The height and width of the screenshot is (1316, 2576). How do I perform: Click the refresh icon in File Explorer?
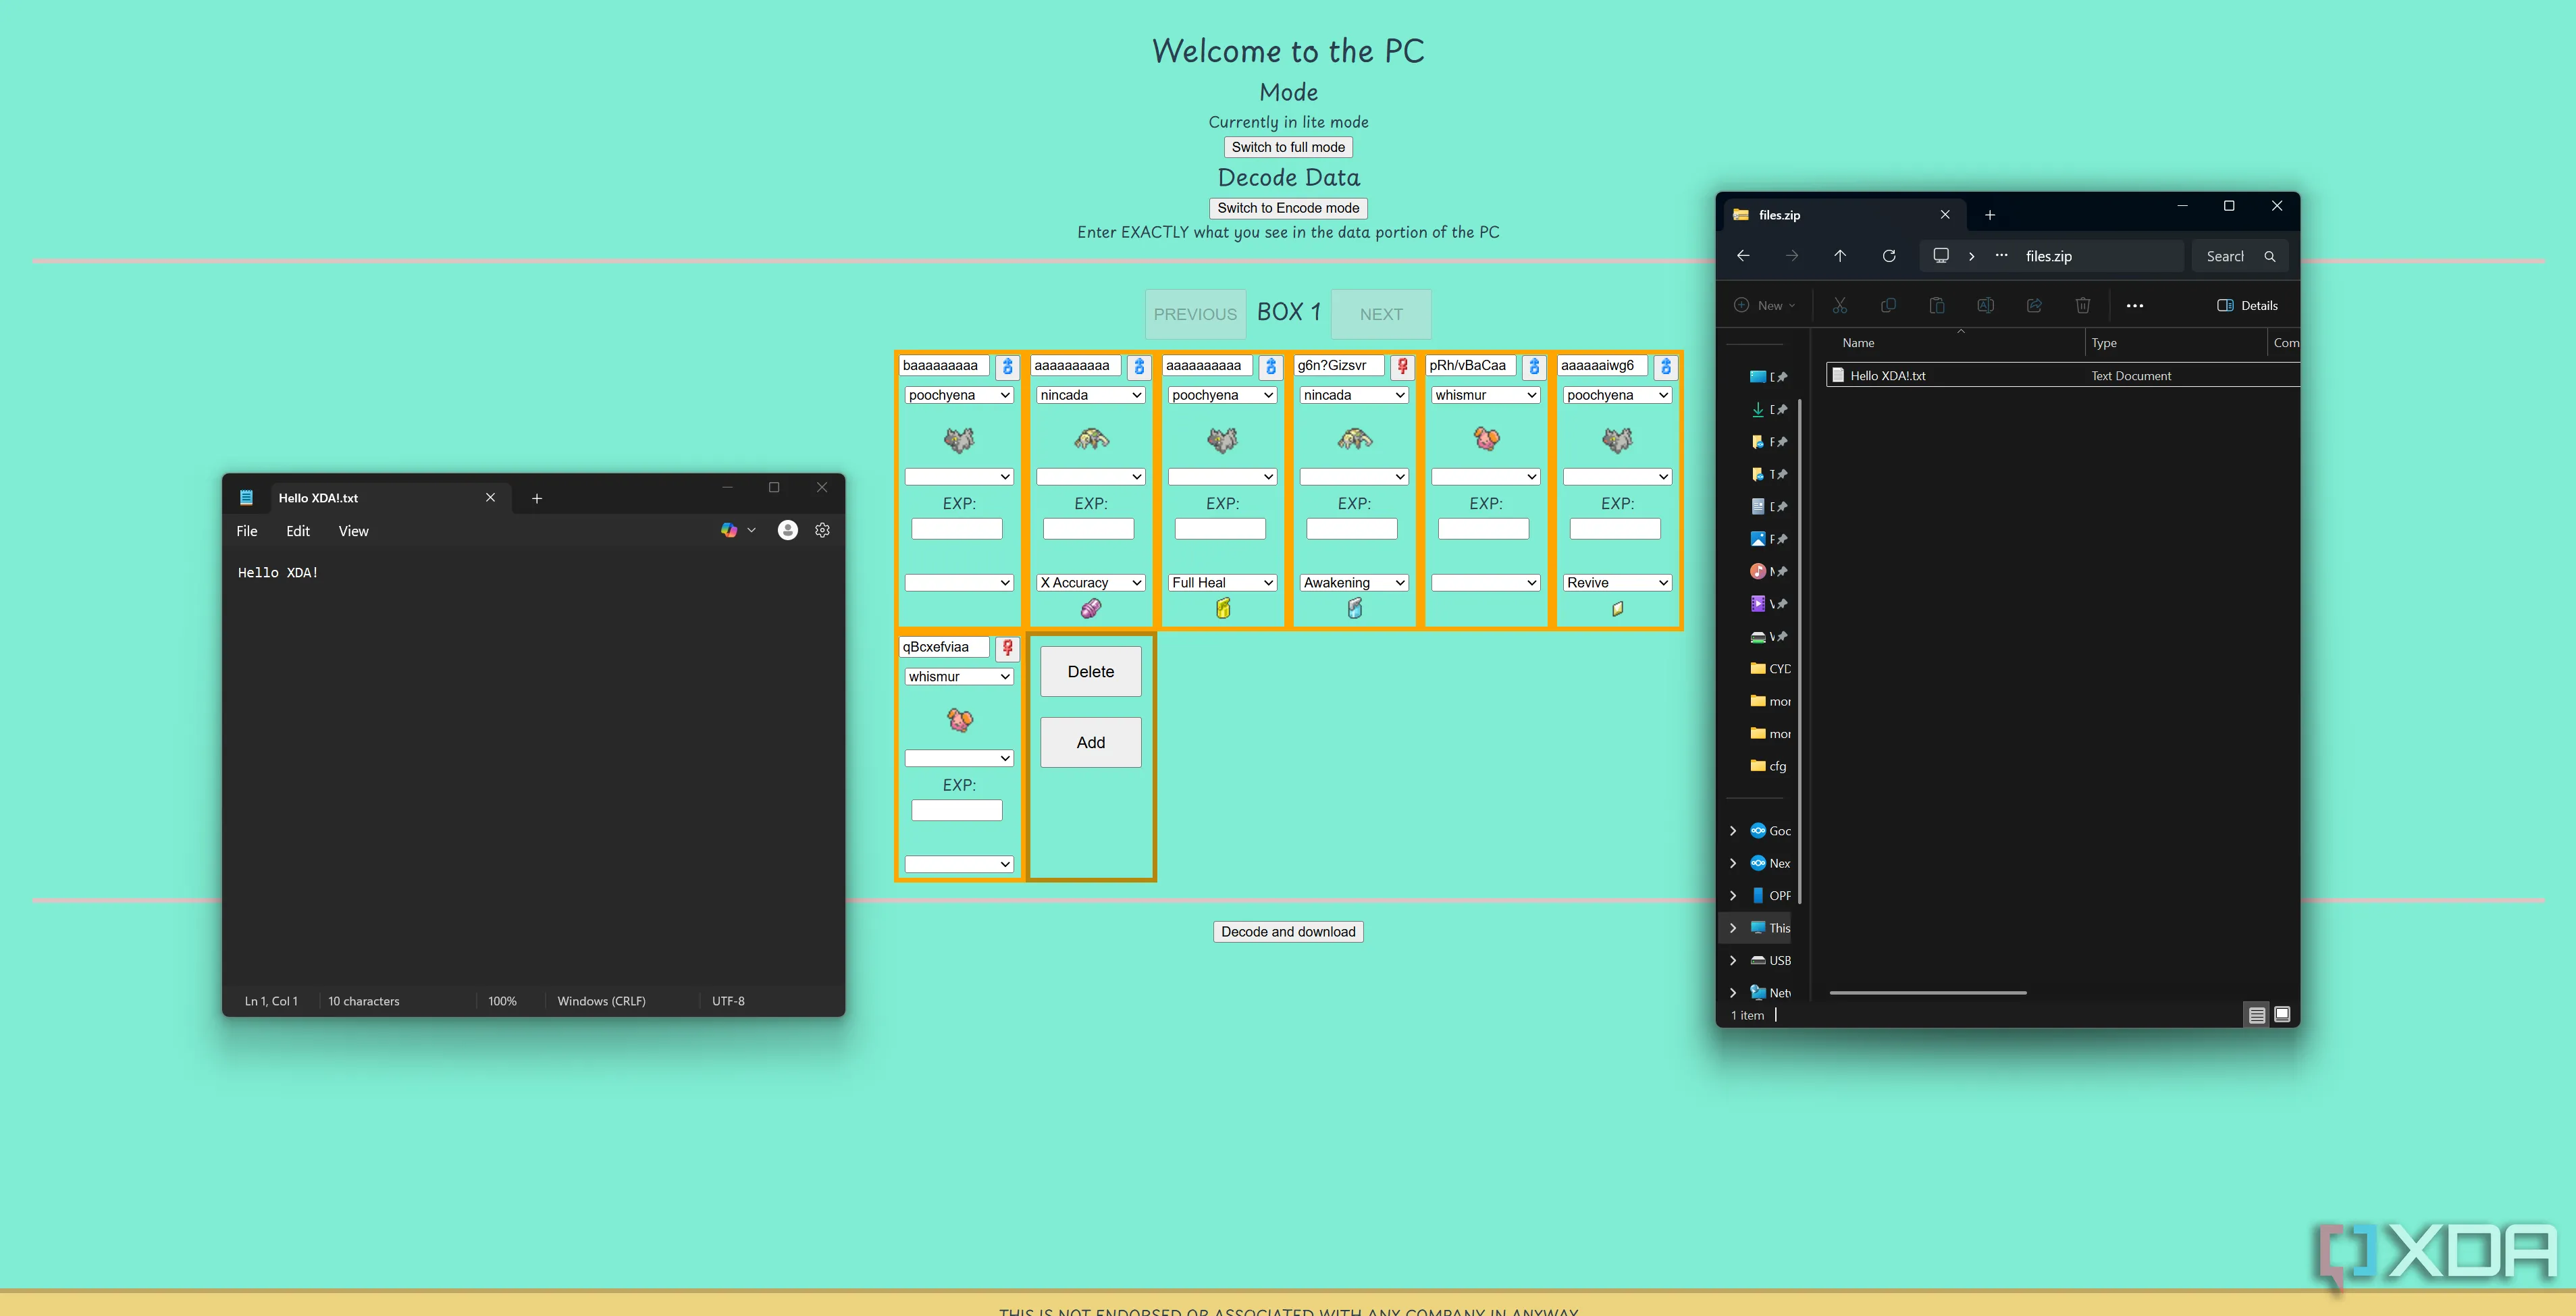1888,256
